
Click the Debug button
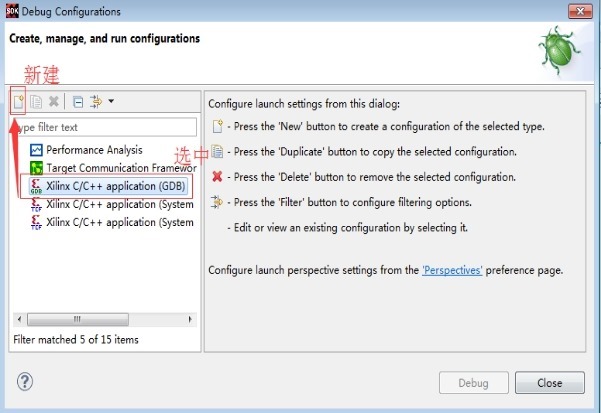click(x=474, y=382)
